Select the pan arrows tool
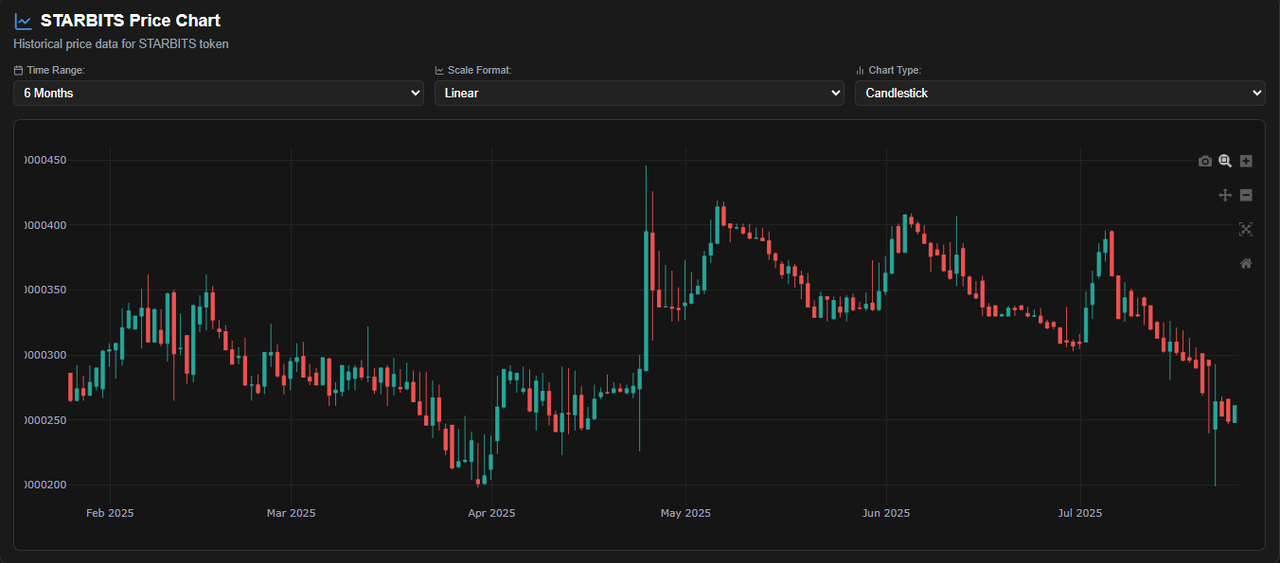Viewport: 1280px width, 563px height. coord(1225,195)
